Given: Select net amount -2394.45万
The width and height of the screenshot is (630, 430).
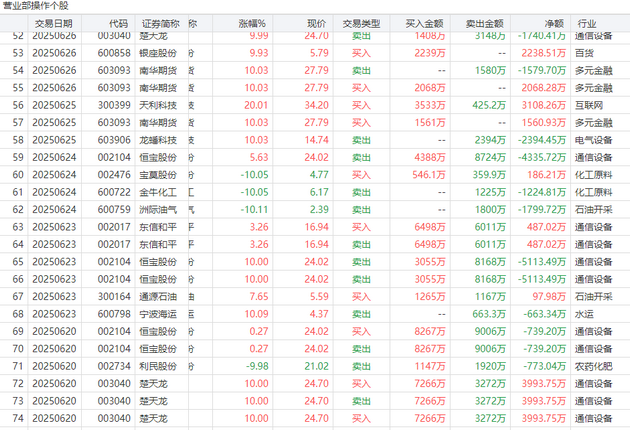Looking at the screenshot, I should coord(542,140).
